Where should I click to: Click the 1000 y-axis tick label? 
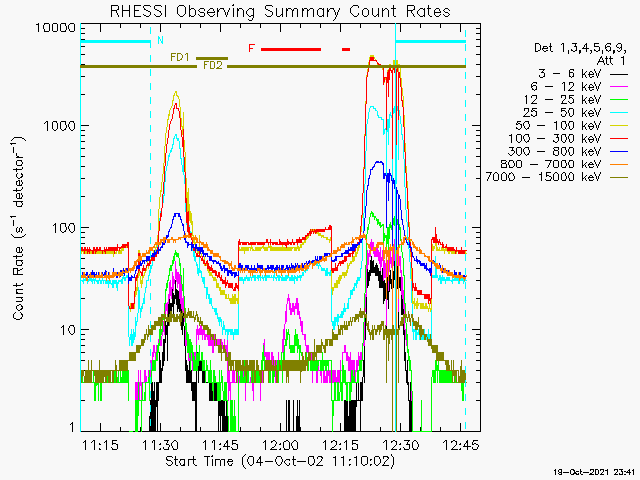tap(60, 126)
